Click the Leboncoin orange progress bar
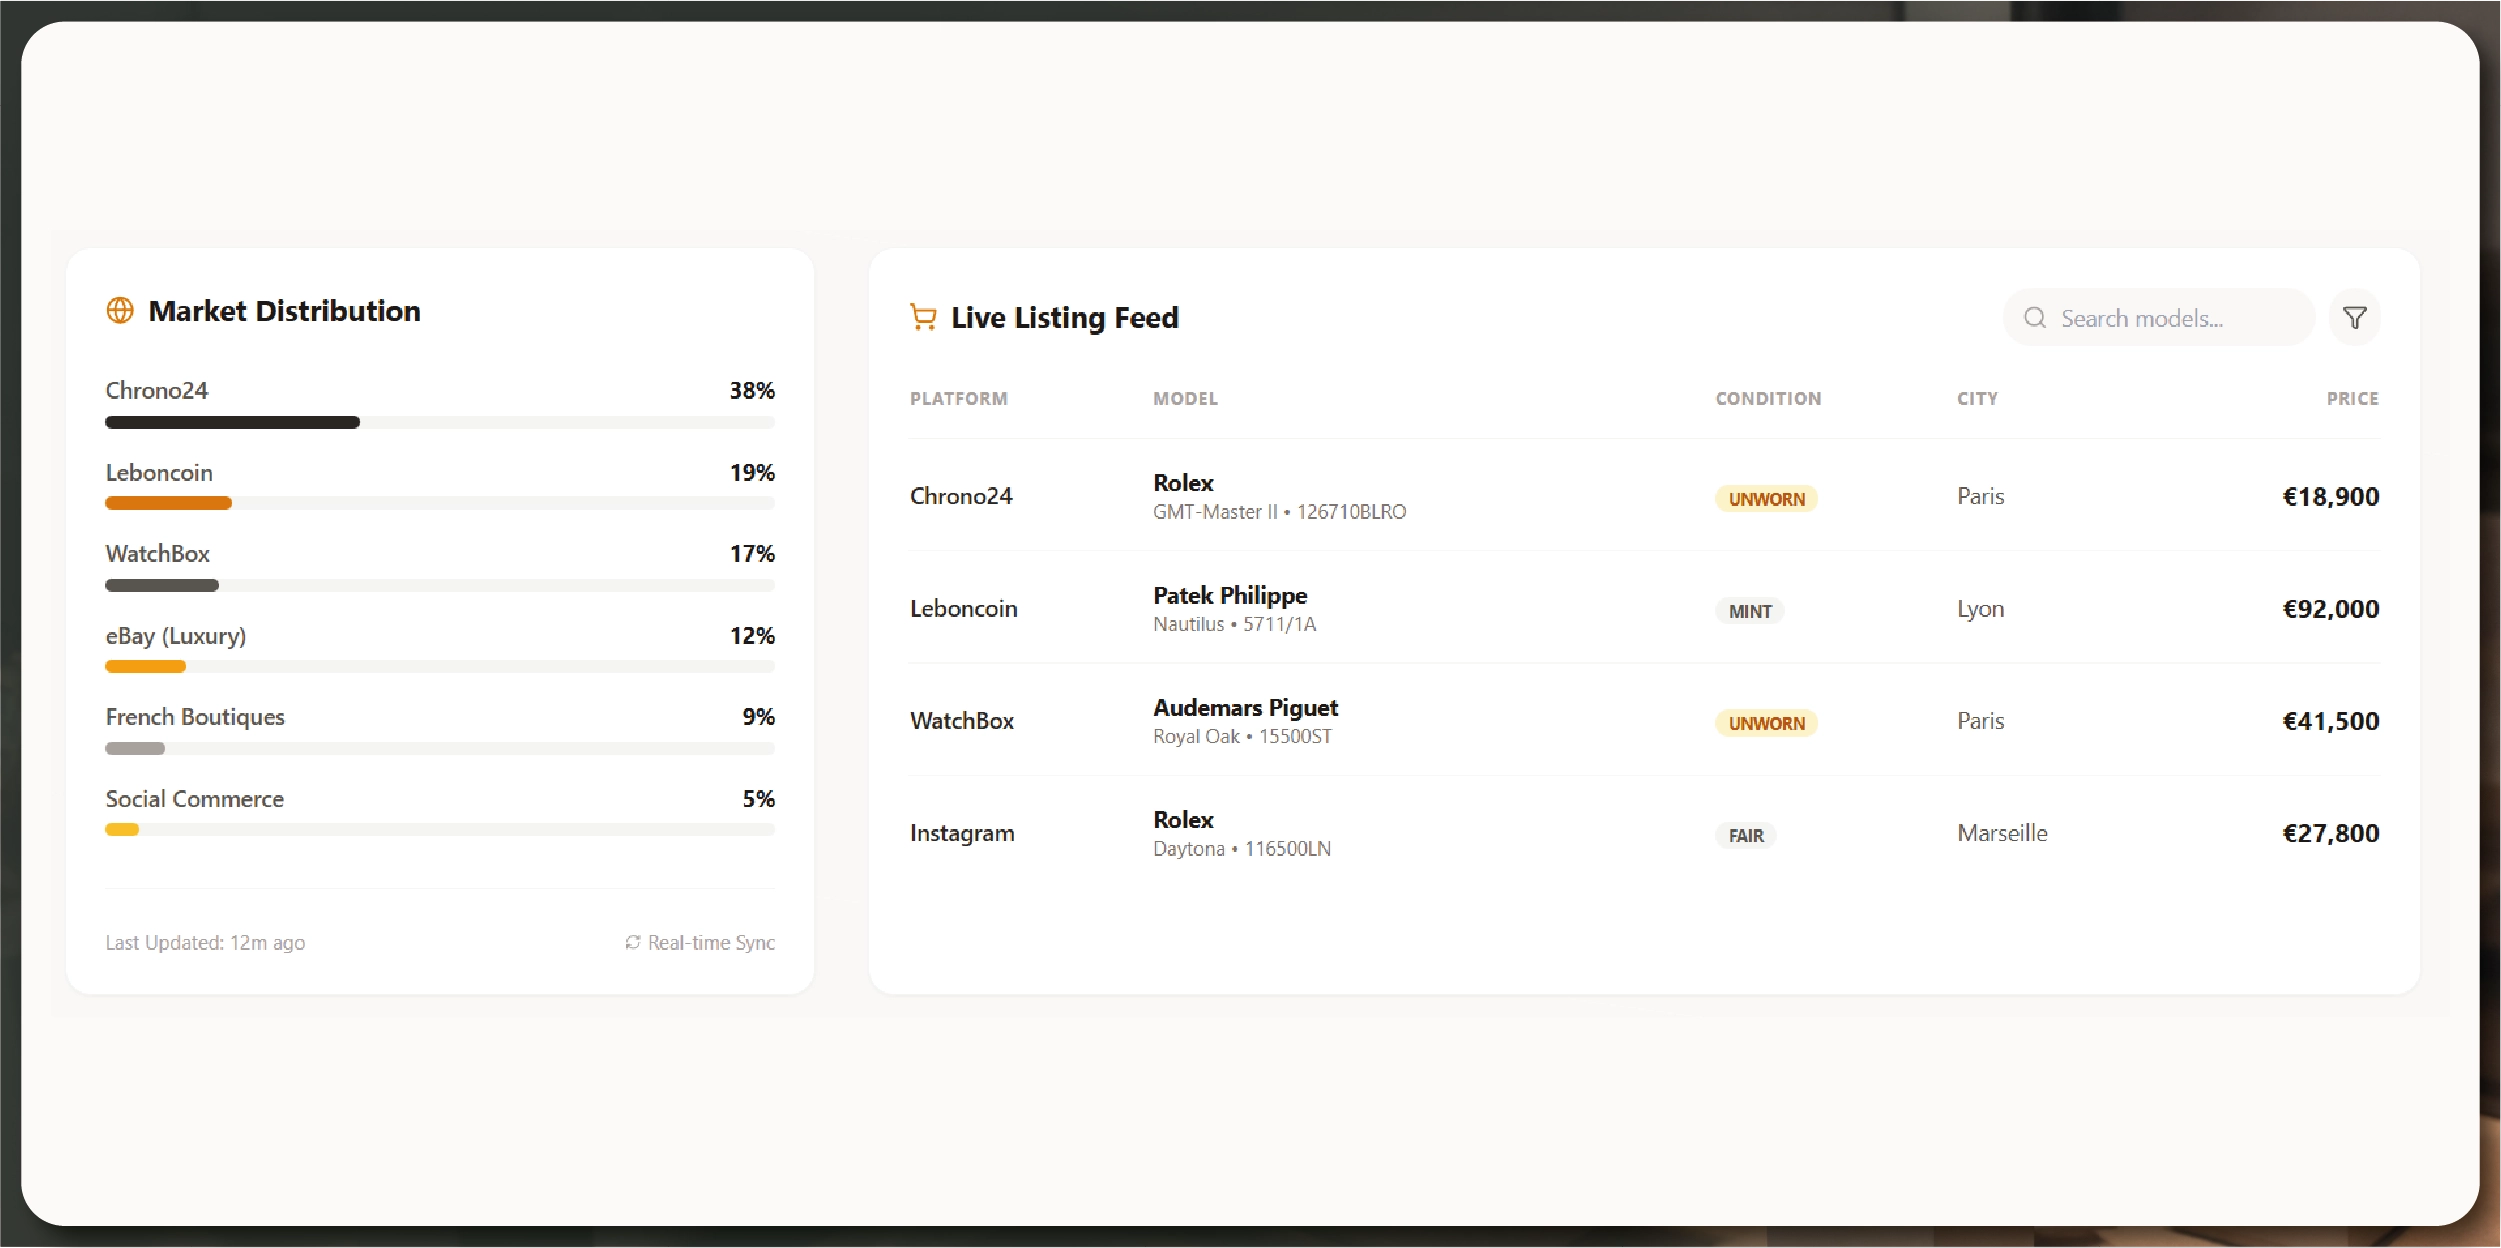Image resolution: width=2501 pixels, height=1248 pixels. (x=169, y=503)
